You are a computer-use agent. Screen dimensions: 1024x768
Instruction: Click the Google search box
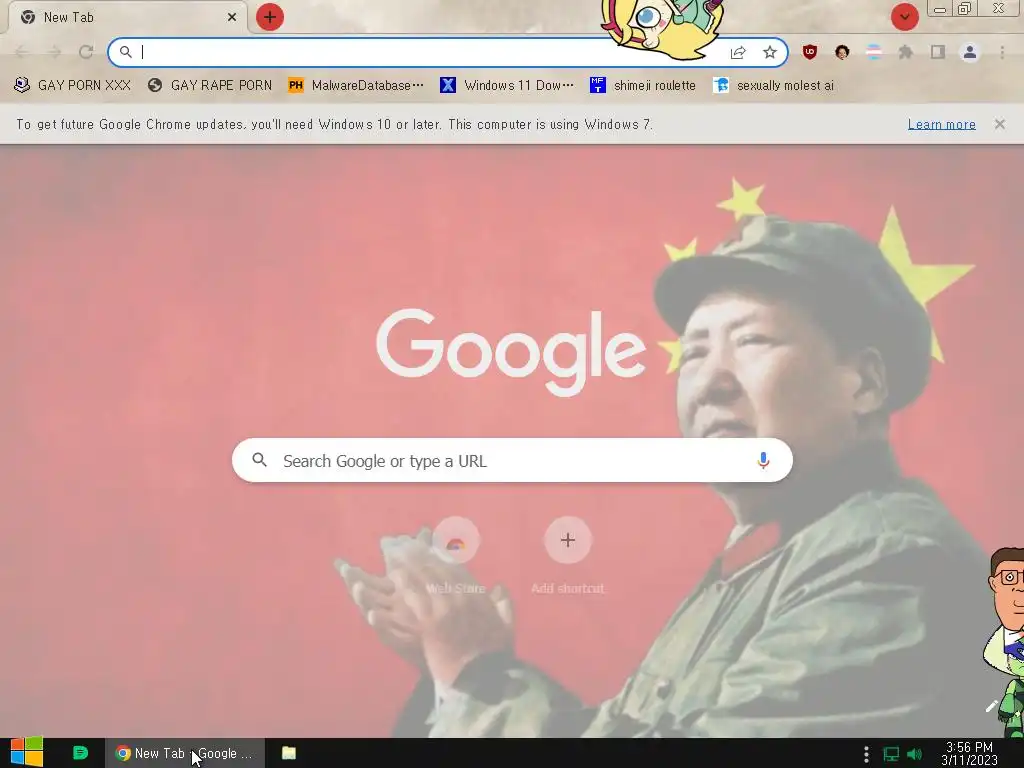click(x=512, y=460)
